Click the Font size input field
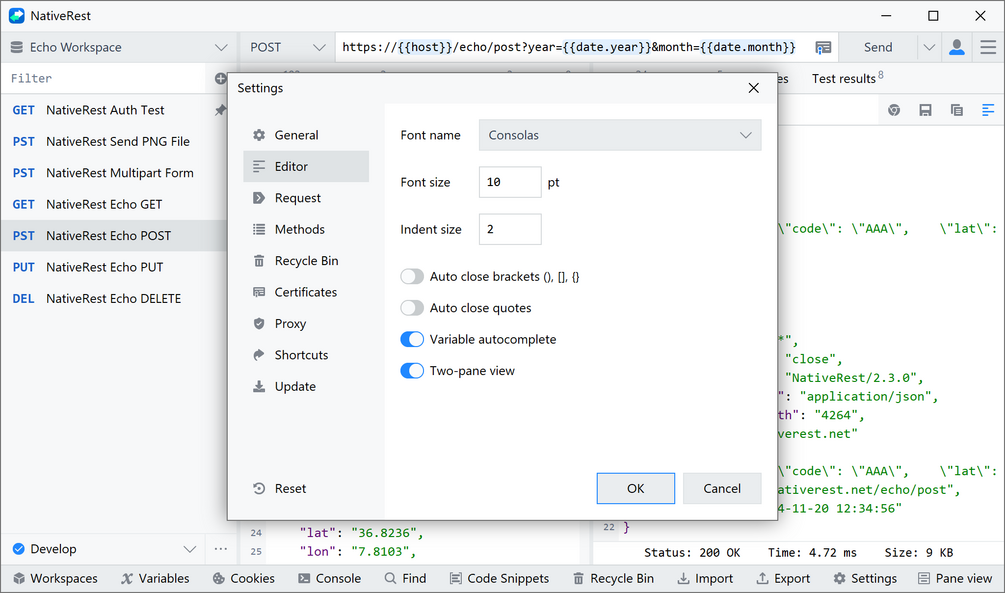 pyautogui.click(x=510, y=182)
